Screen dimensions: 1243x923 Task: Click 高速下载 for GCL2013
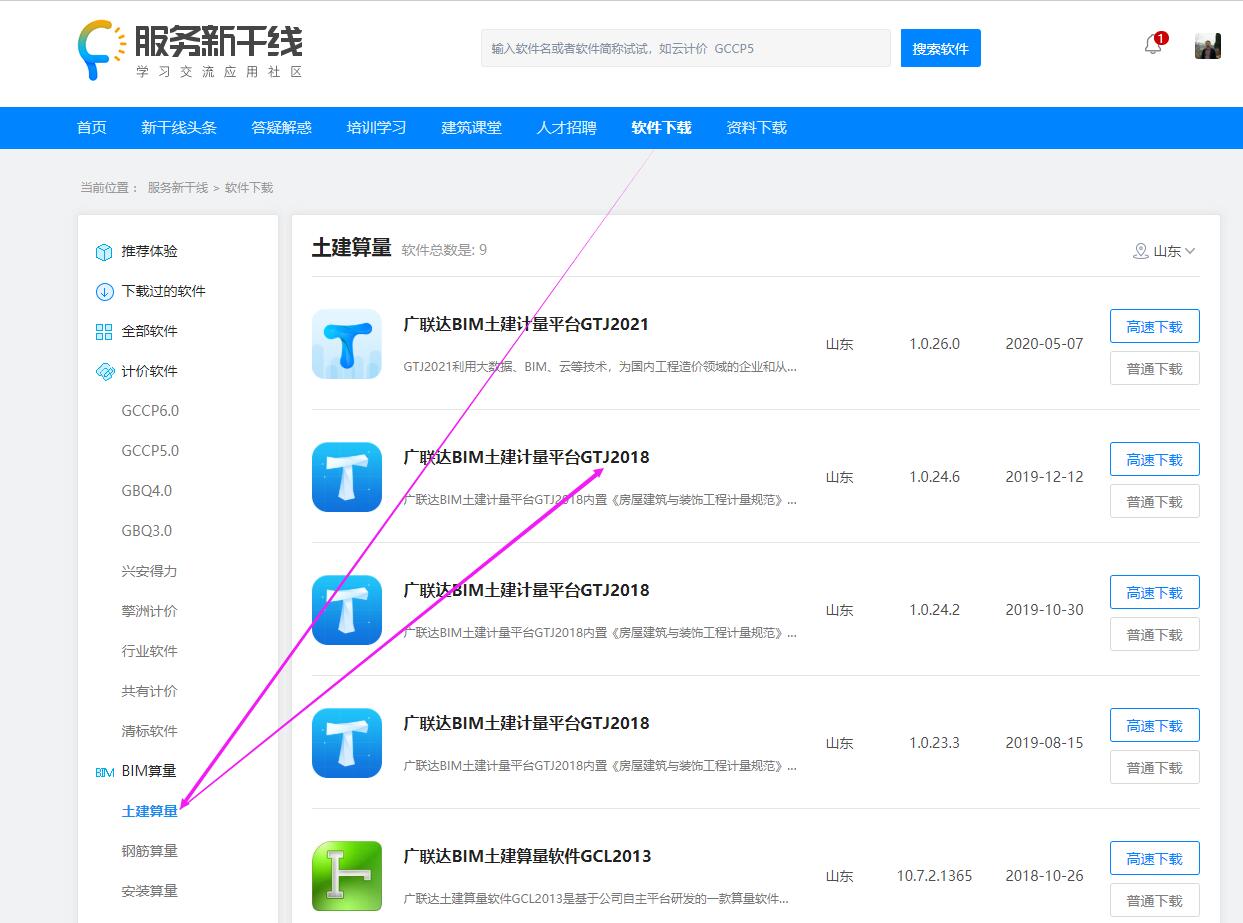1155,858
